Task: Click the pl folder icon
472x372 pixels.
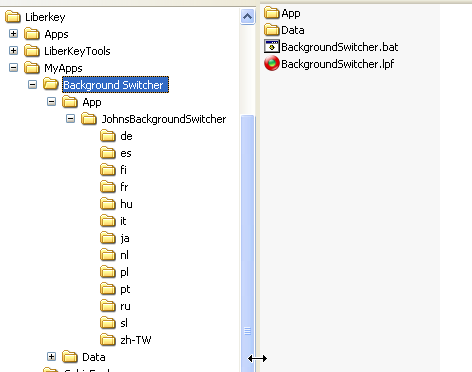Action: [x=108, y=272]
